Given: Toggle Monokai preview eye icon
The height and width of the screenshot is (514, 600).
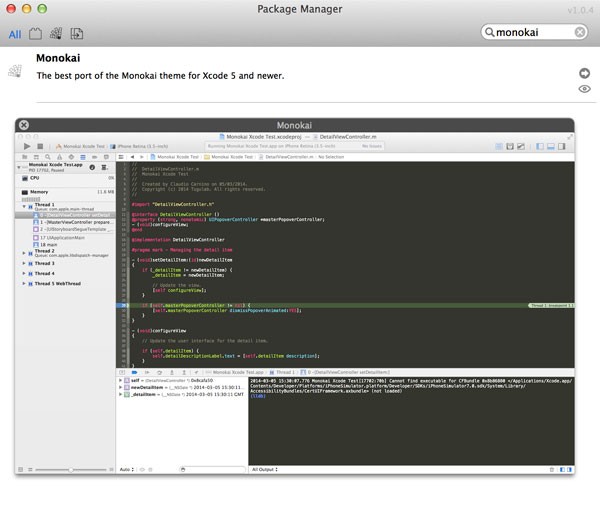Looking at the screenshot, I should click(x=584, y=89).
